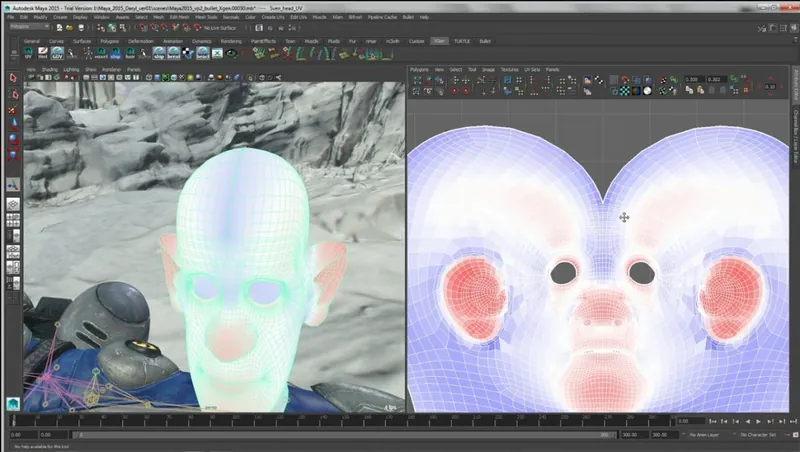Switch to the TURTLE shelf tab
The width and height of the screenshot is (800, 452).
point(462,41)
